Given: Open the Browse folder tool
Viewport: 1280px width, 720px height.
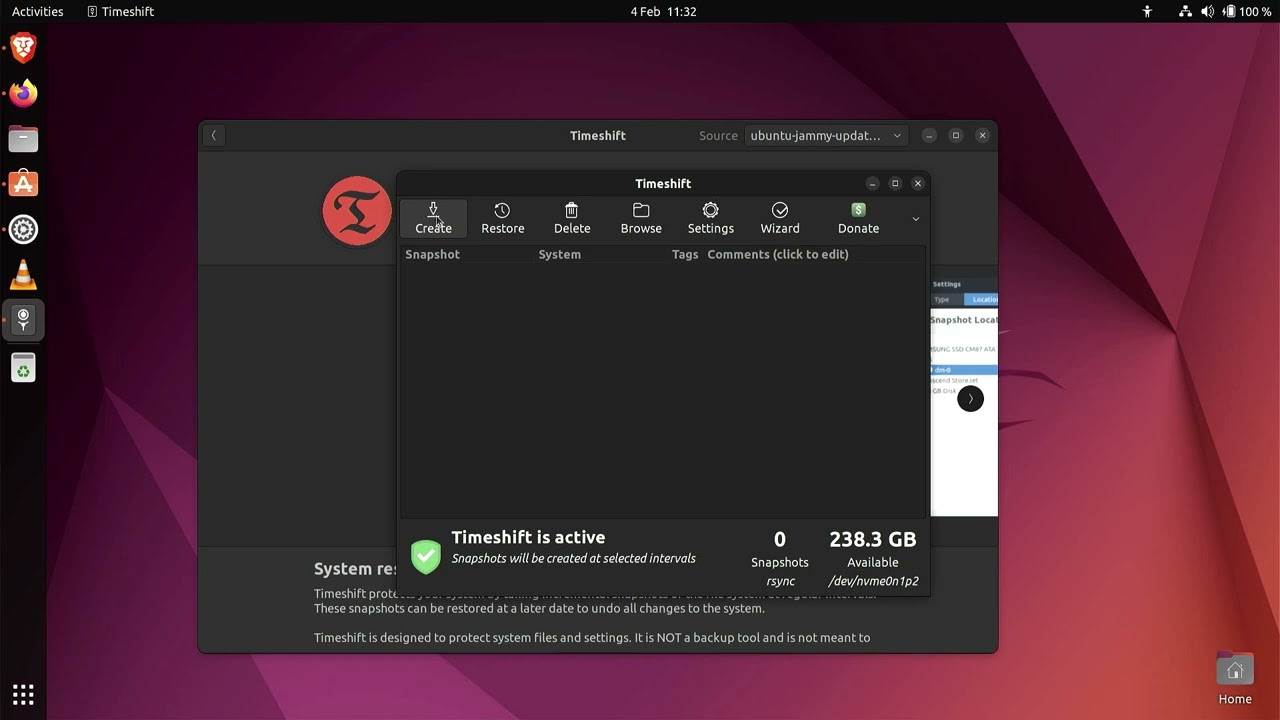Looking at the screenshot, I should pos(641,218).
